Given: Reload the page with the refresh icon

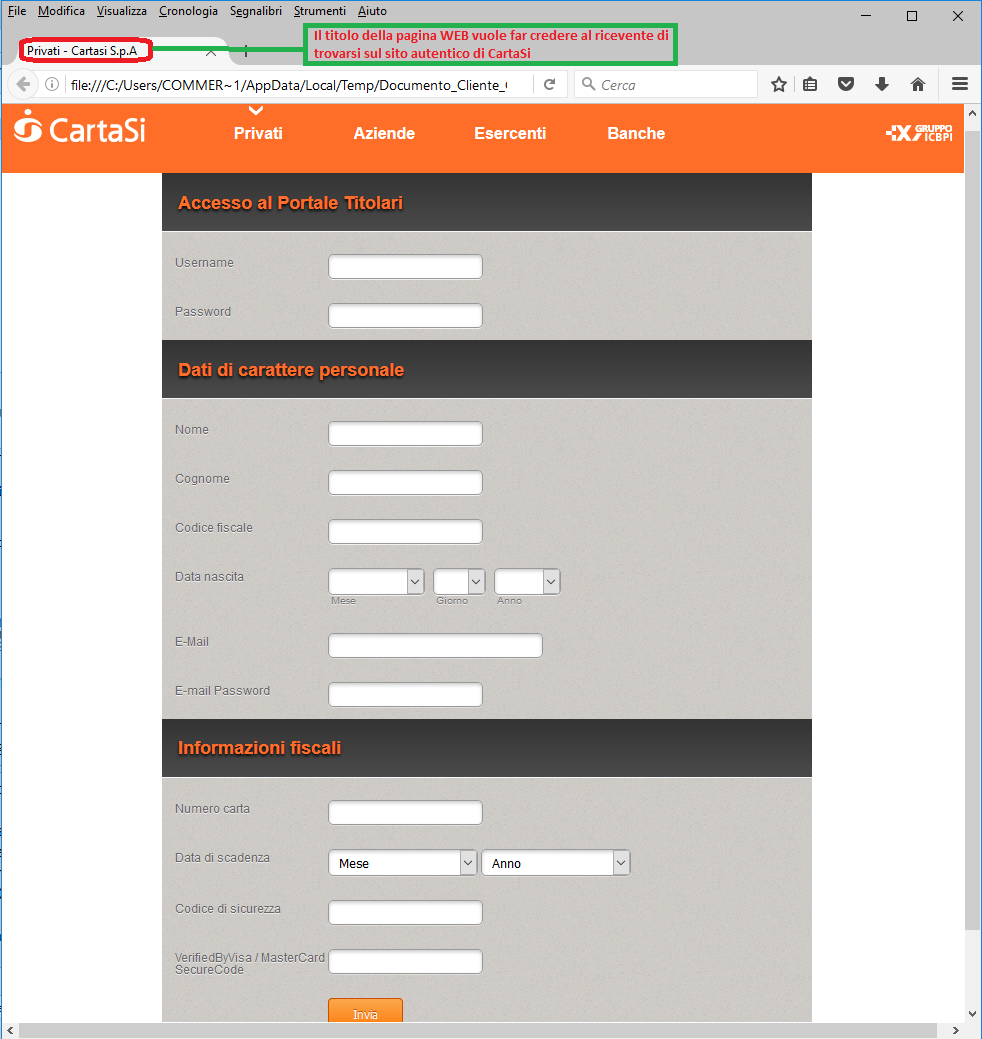Looking at the screenshot, I should coord(549,85).
